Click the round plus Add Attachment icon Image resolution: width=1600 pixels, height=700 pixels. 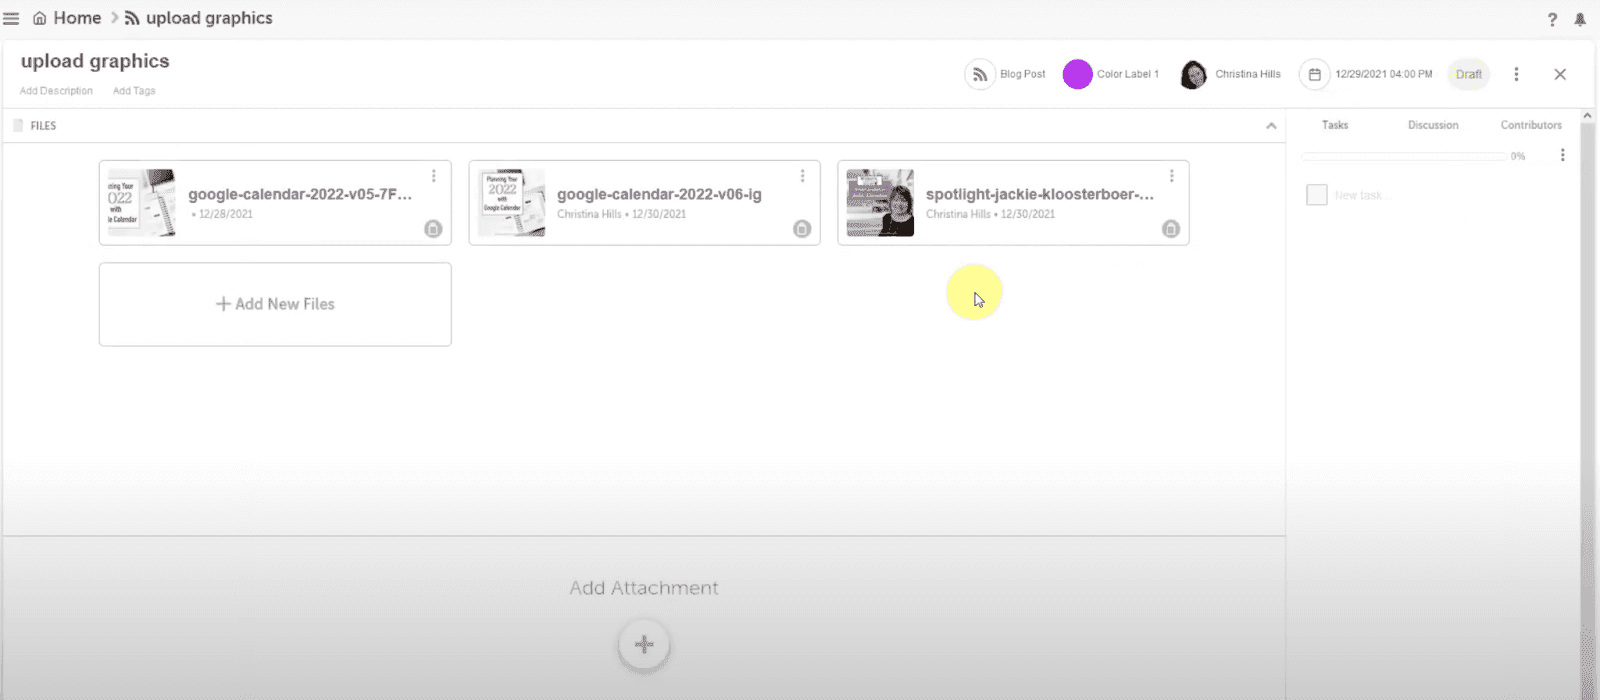pos(644,645)
